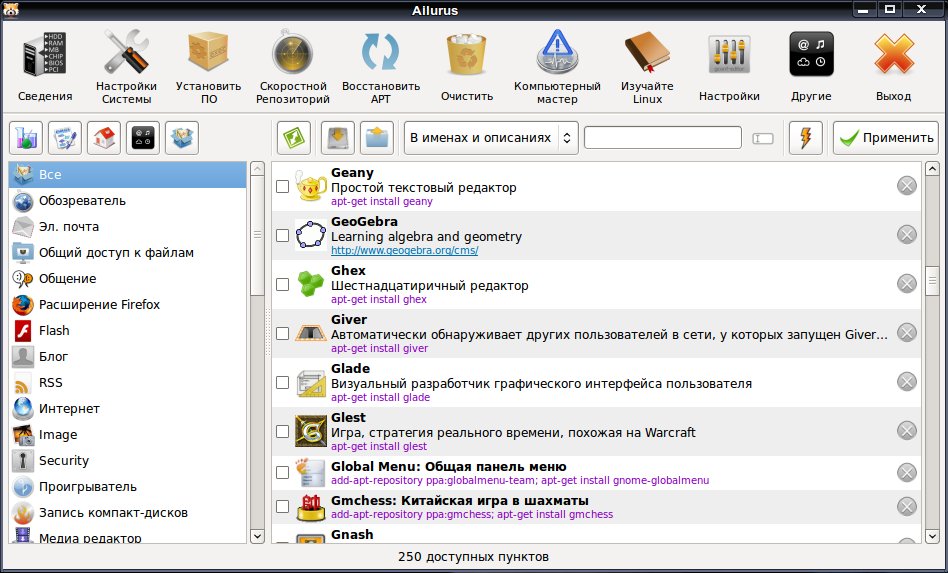Open the 'В именах и описаниях' dropdown

pos(491,138)
